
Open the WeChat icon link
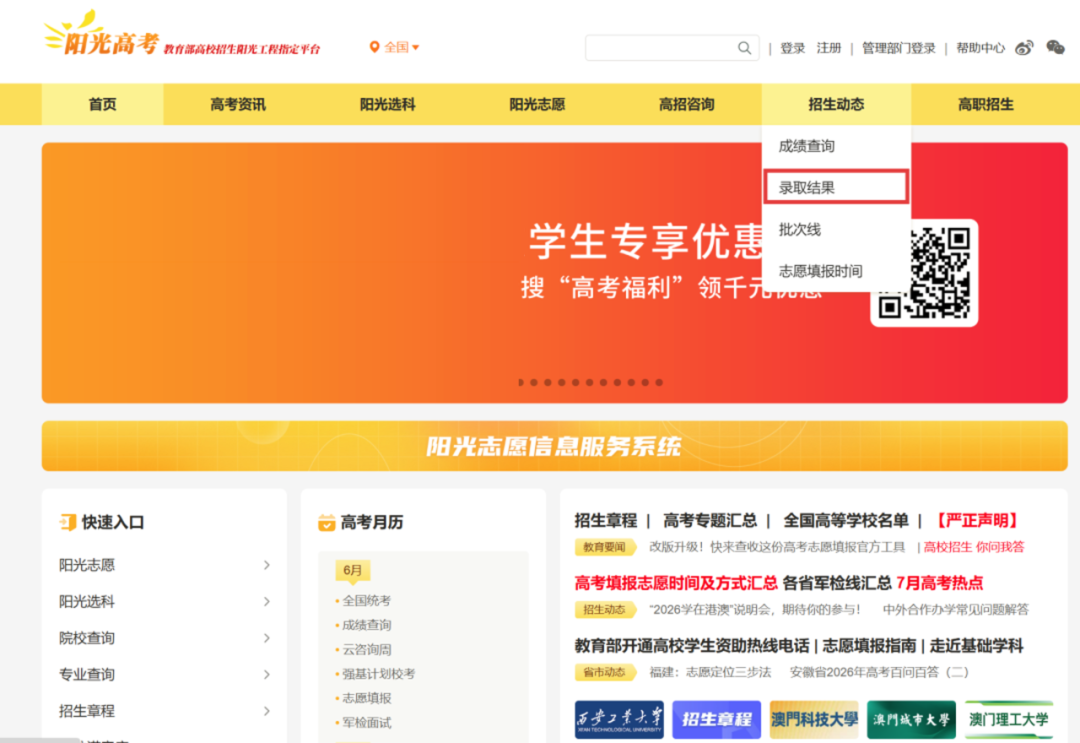1055,47
